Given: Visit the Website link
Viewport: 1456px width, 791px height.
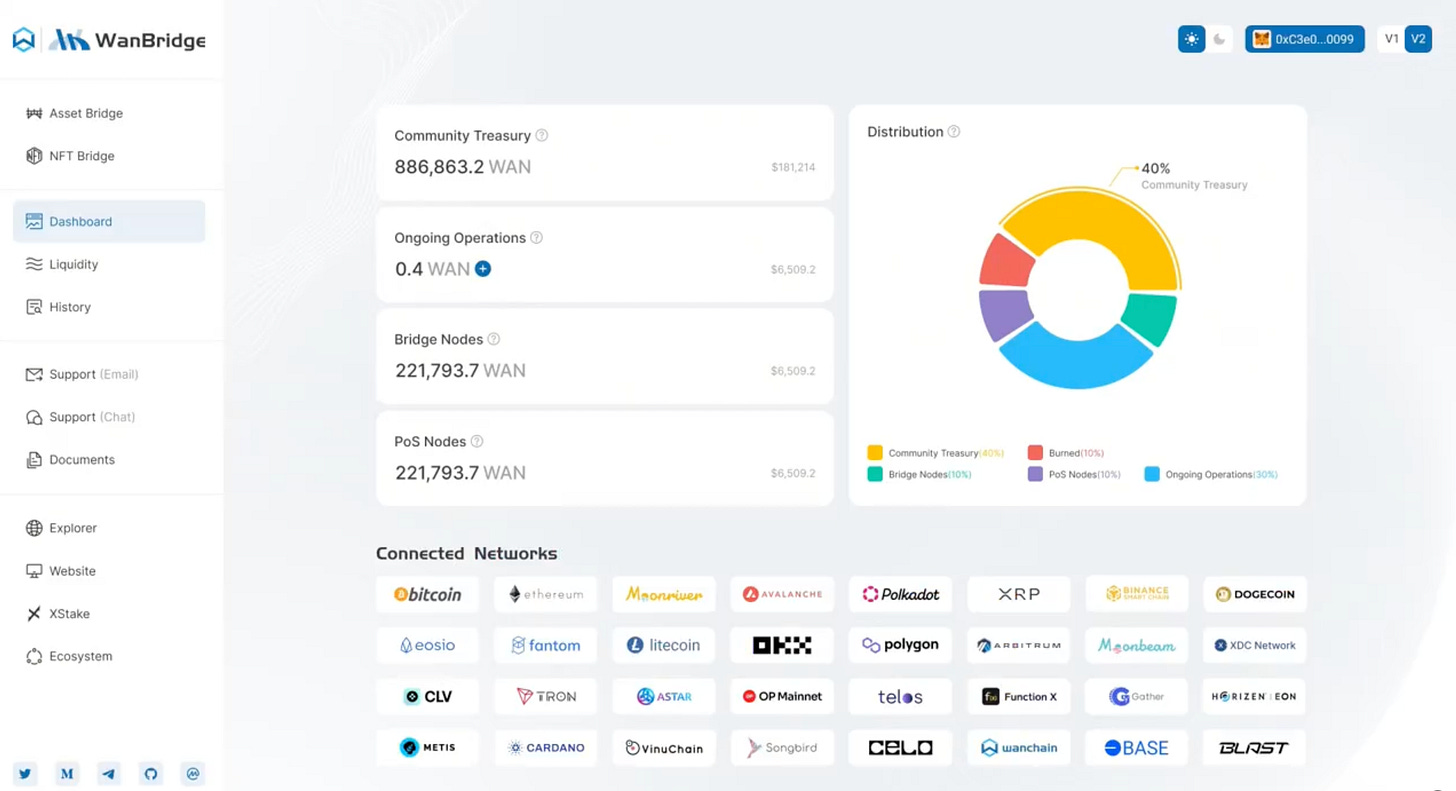Looking at the screenshot, I should click(x=108, y=571).
